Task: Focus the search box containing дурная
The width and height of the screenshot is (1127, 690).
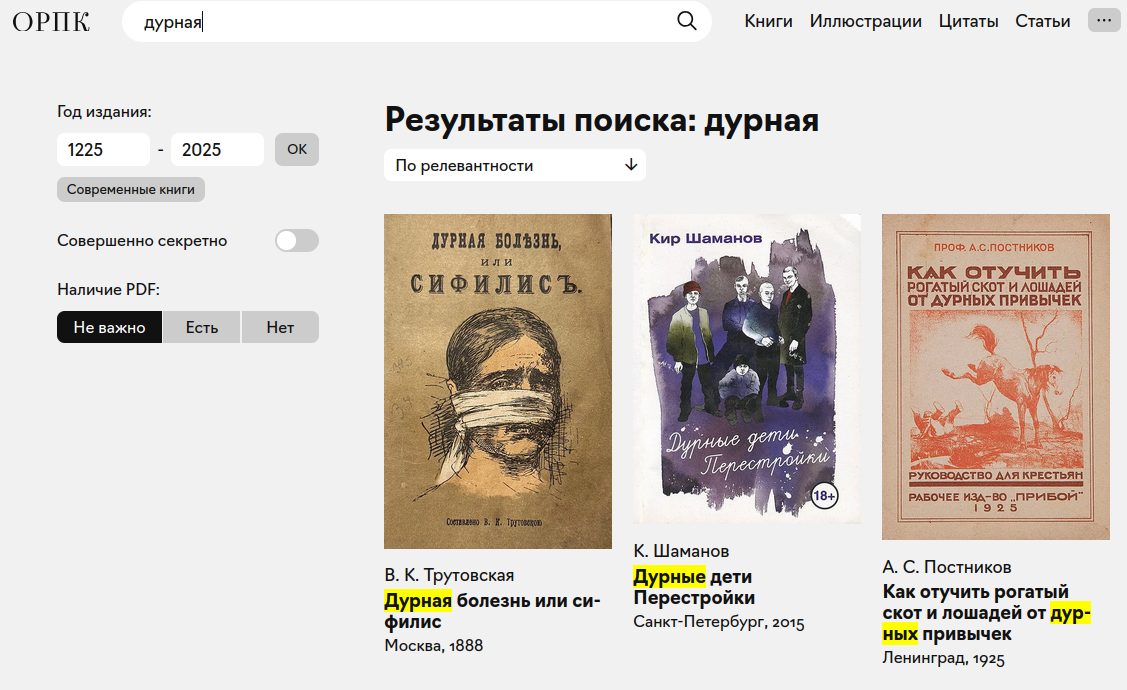Action: [x=400, y=22]
